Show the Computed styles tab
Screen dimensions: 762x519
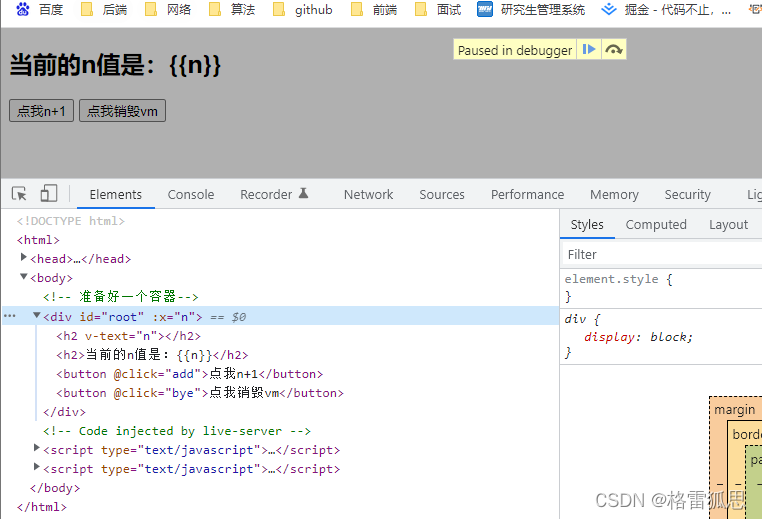point(655,224)
